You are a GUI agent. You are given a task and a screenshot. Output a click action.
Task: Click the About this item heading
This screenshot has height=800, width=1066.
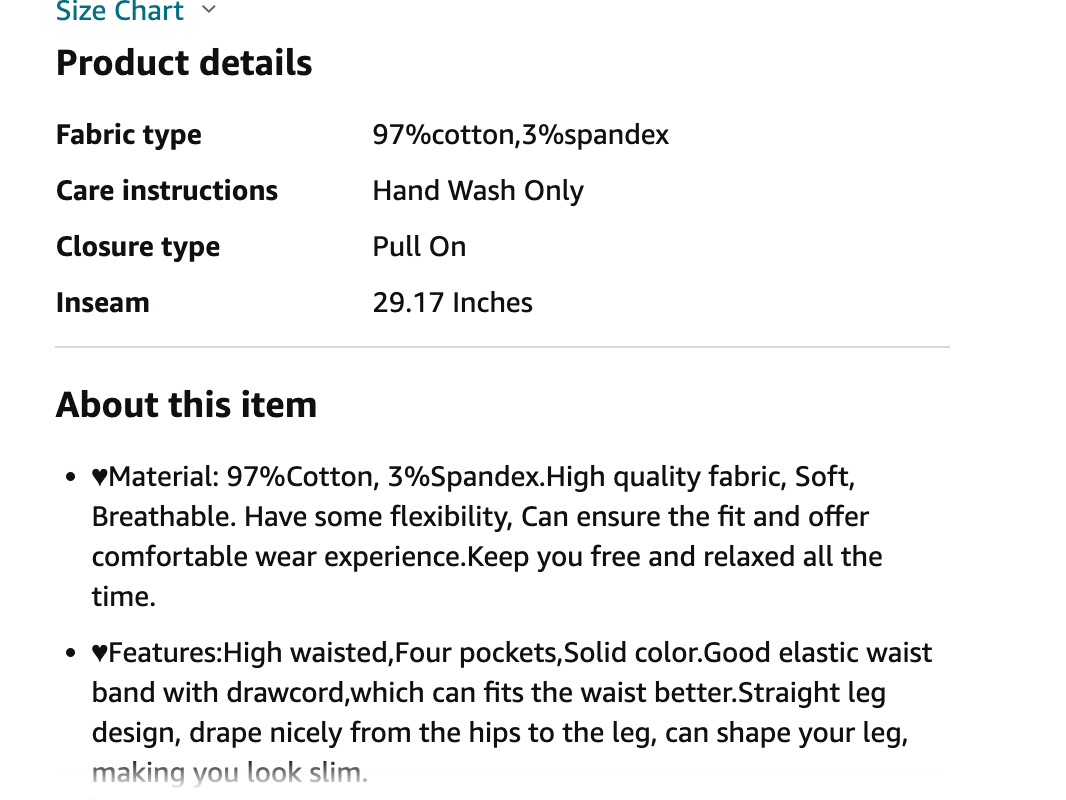pyautogui.click(x=186, y=405)
